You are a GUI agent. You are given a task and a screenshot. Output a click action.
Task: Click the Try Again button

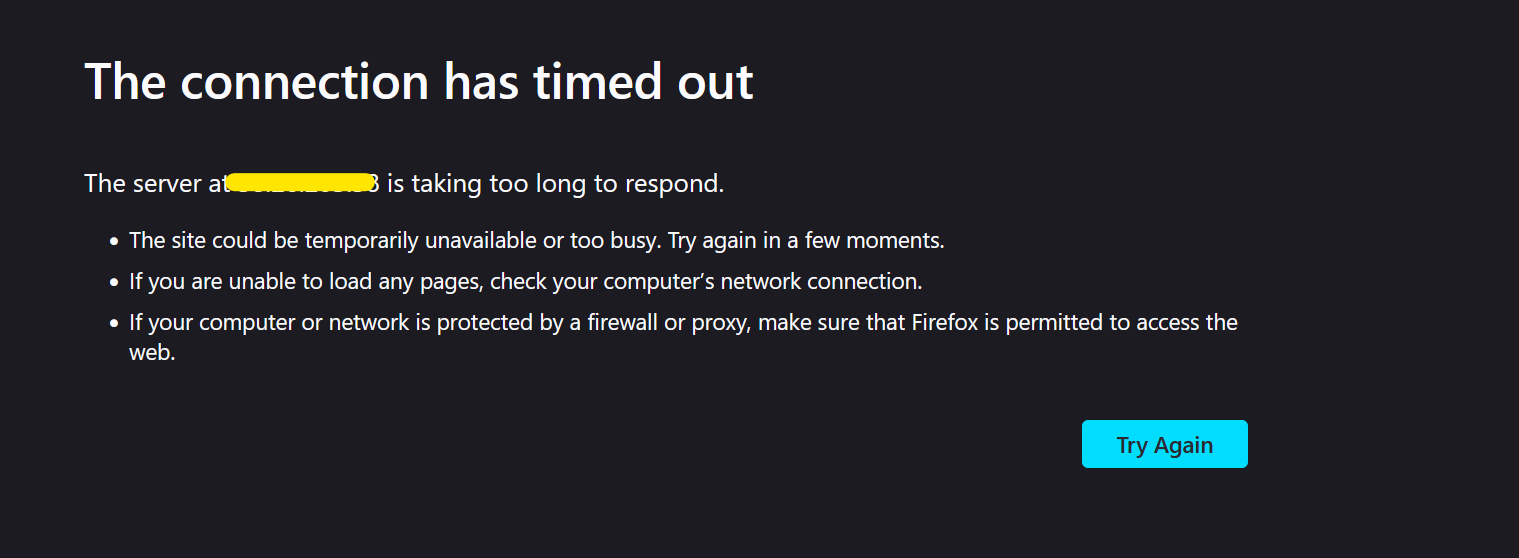point(1164,444)
